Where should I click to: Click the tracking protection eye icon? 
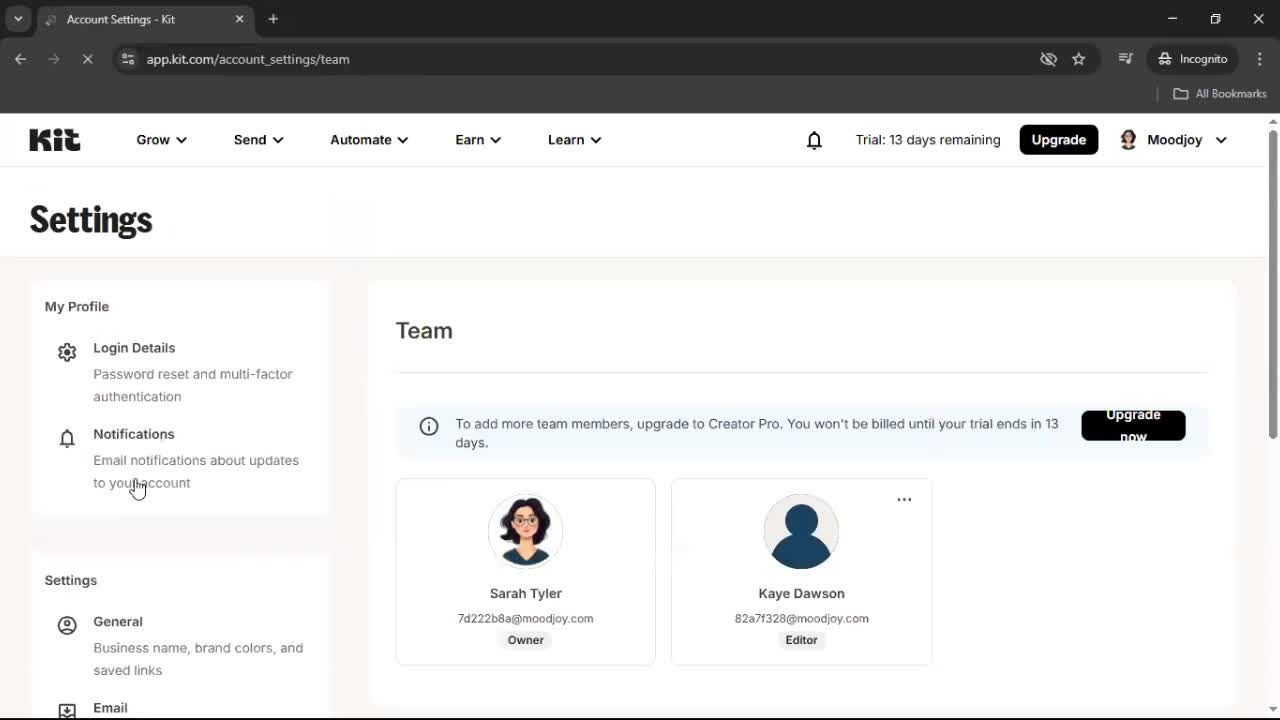(1048, 59)
